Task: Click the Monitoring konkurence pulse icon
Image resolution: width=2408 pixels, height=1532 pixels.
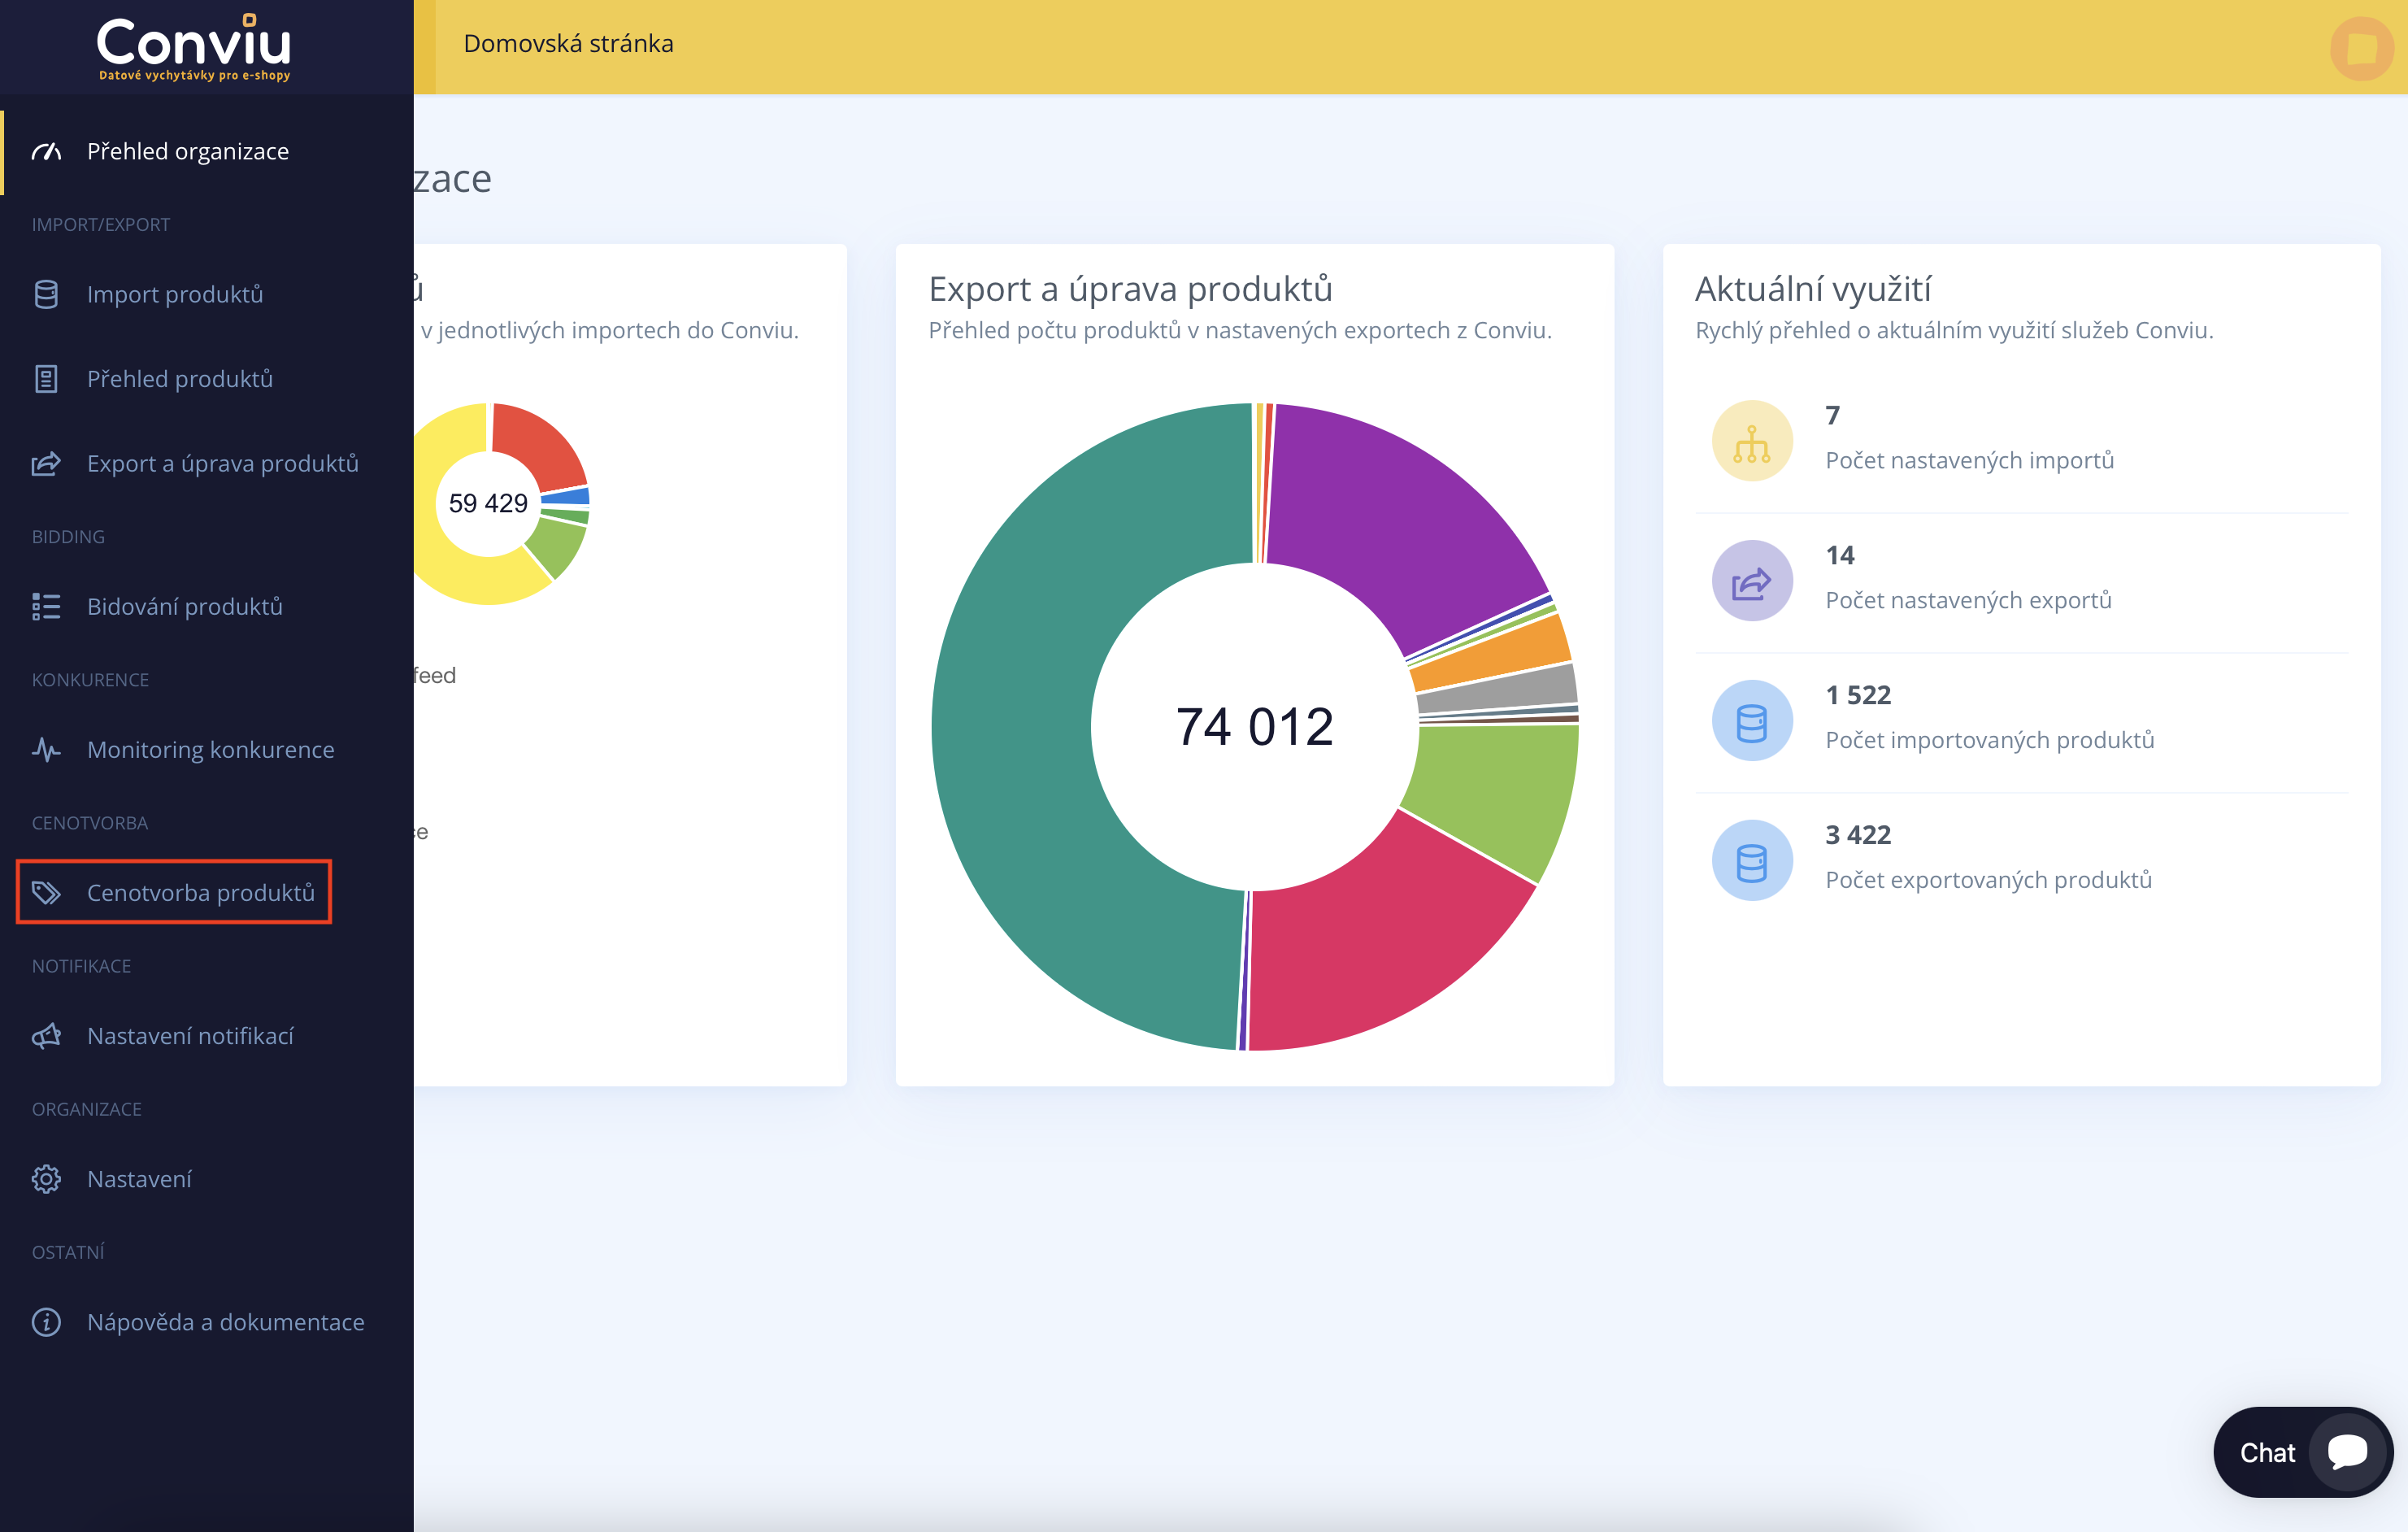Action: [x=46, y=750]
